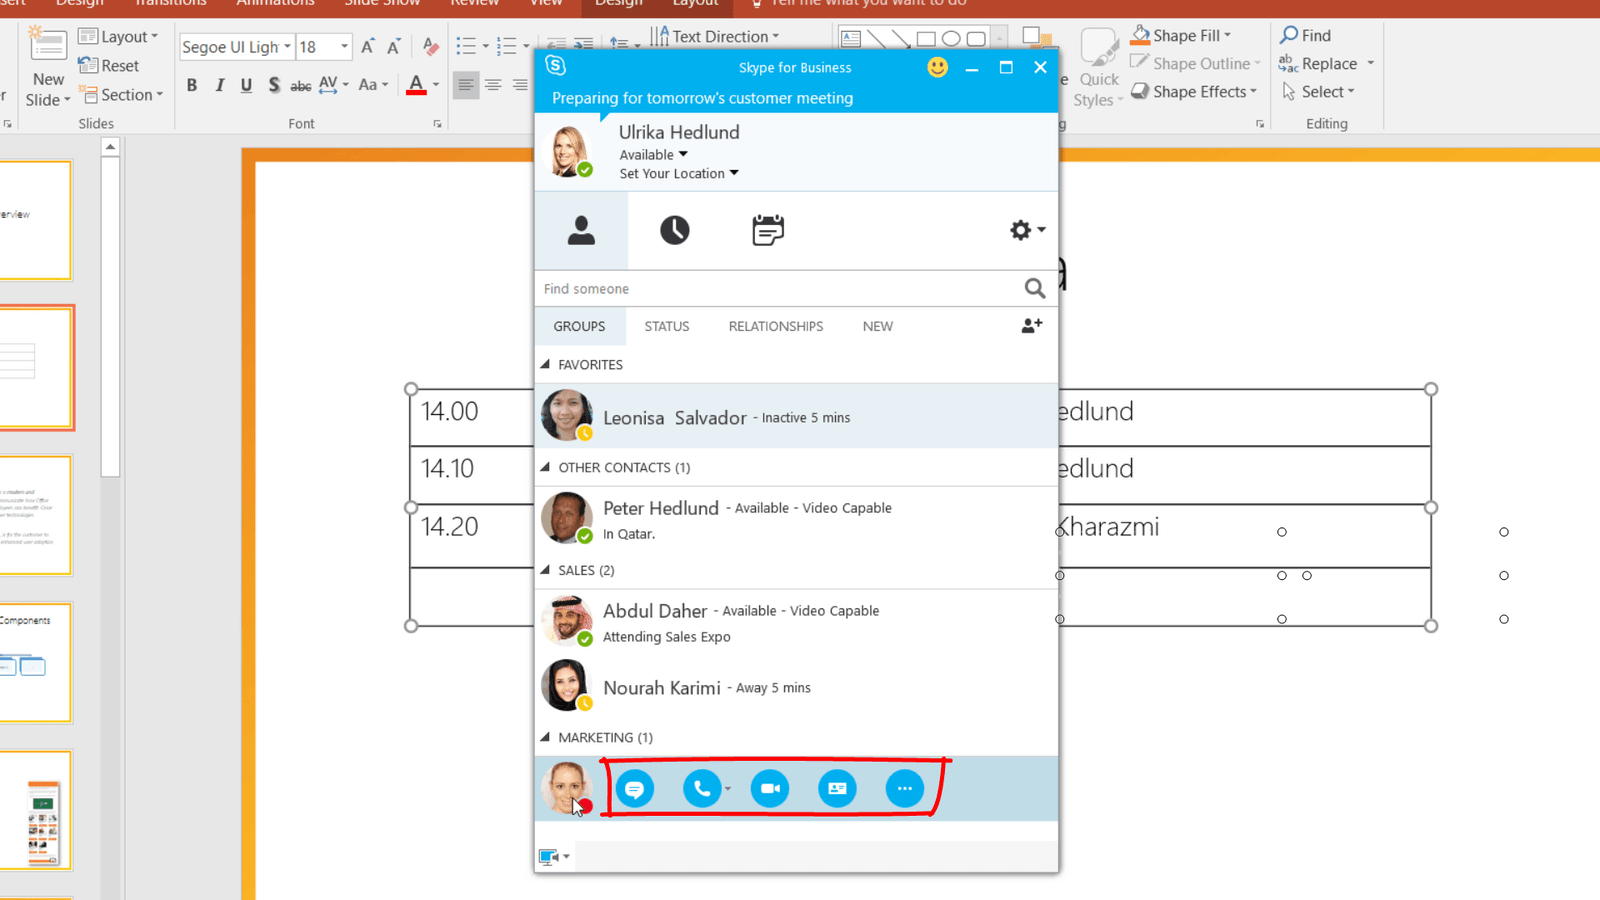Image resolution: width=1600 pixels, height=900 pixels.
Task: Open the font color picker
Action: (436, 86)
